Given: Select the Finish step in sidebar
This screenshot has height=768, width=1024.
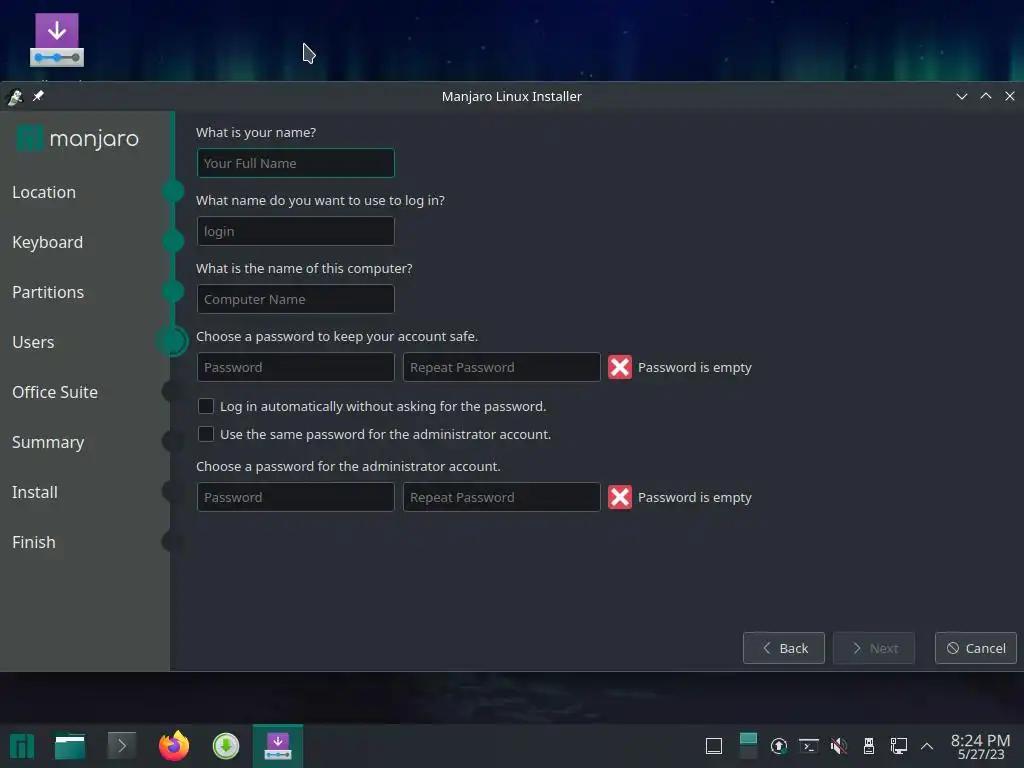Looking at the screenshot, I should tap(34, 542).
